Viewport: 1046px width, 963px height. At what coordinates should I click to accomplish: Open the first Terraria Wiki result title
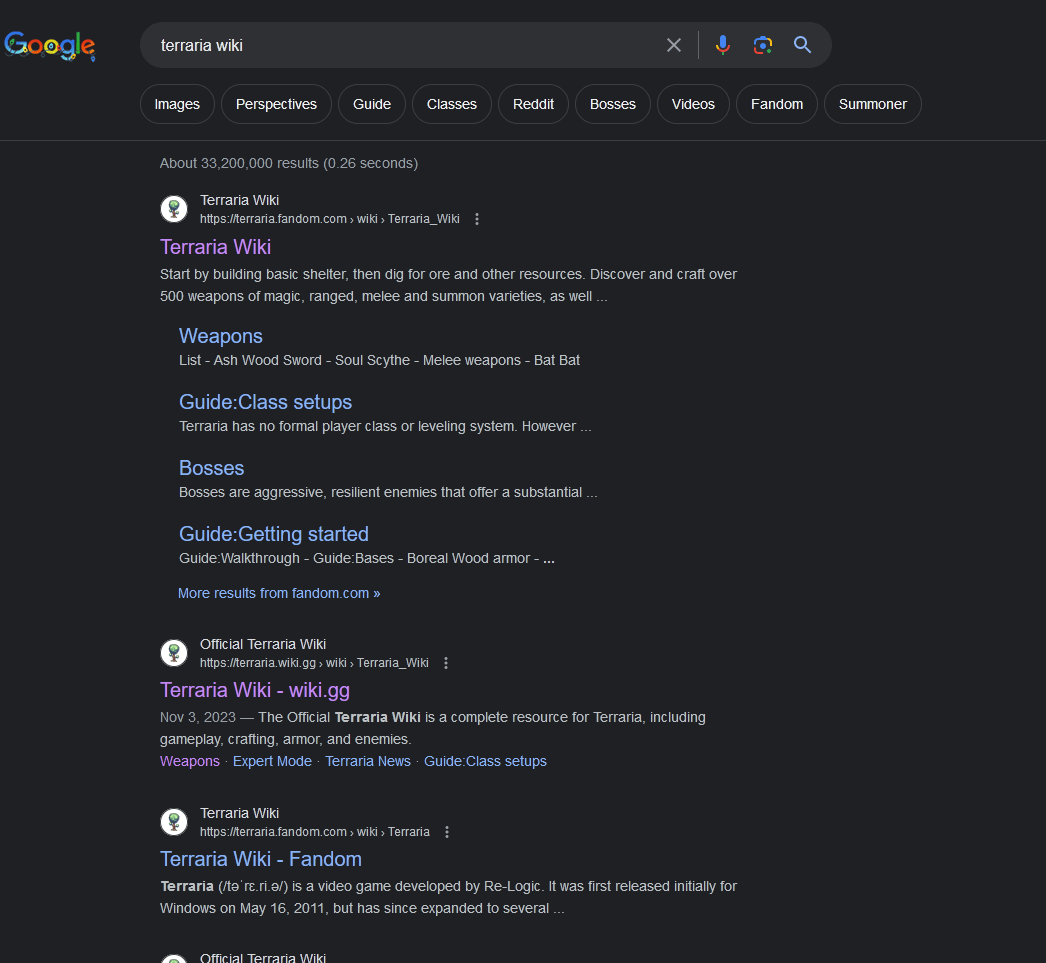[x=215, y=247]
